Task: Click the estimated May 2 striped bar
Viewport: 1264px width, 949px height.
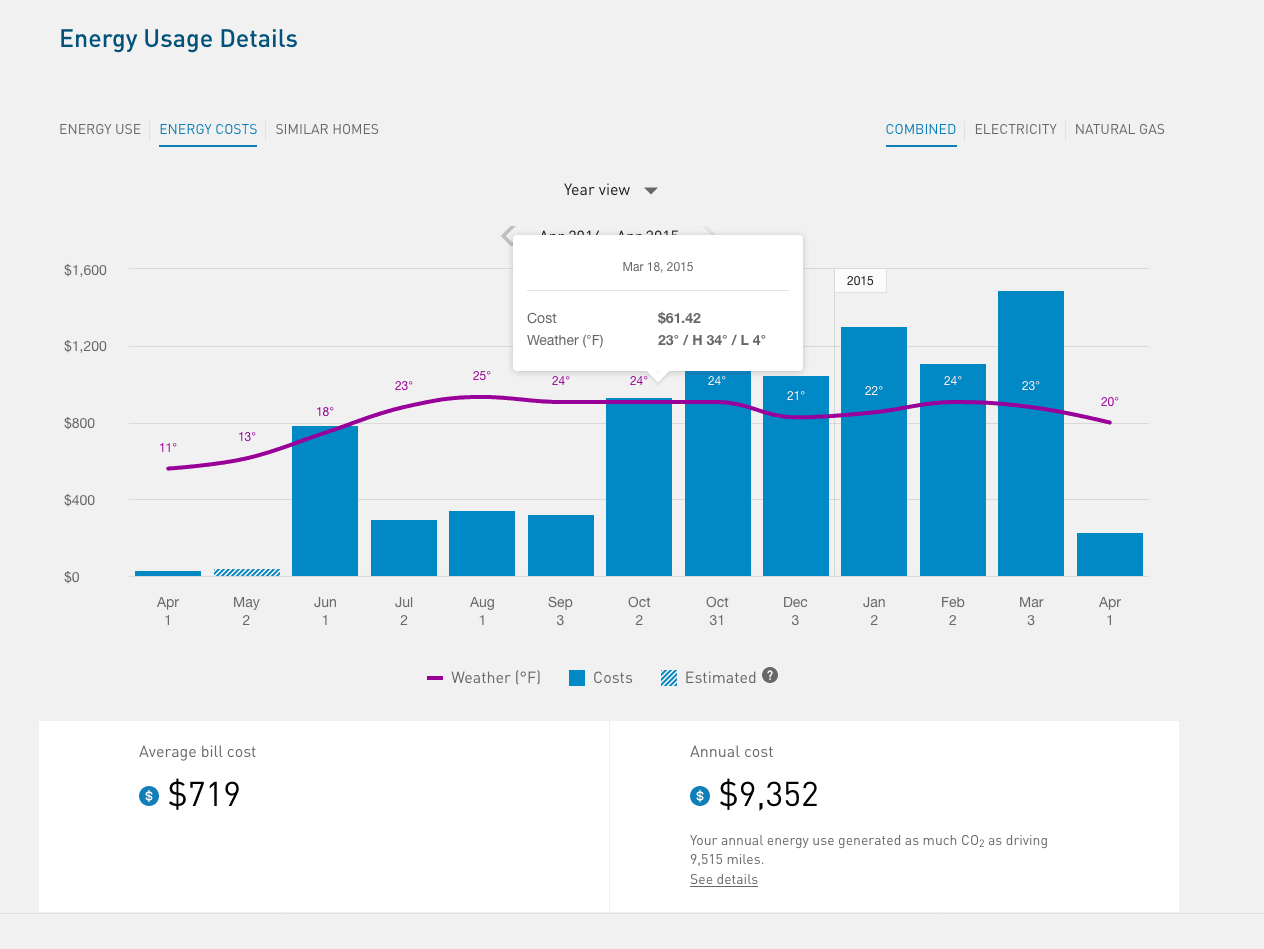Action: click(247, 572)
